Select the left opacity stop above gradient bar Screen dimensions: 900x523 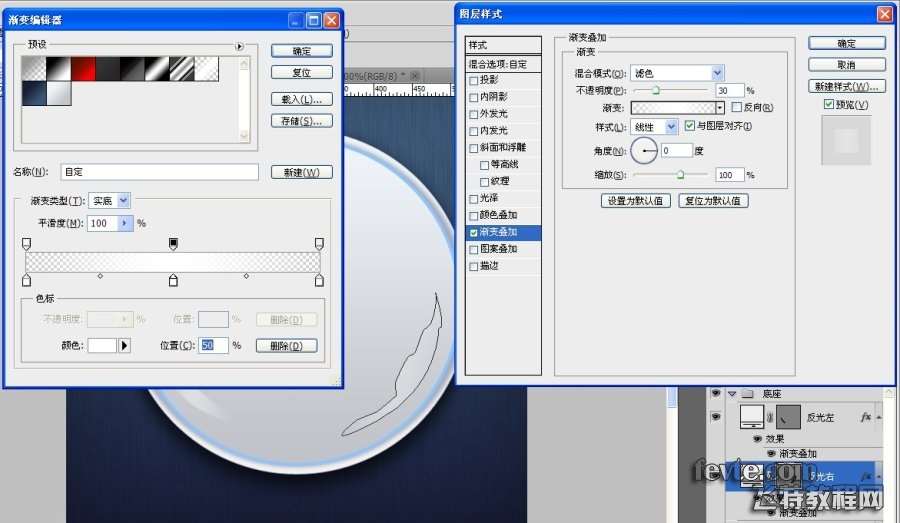(26, 244)
